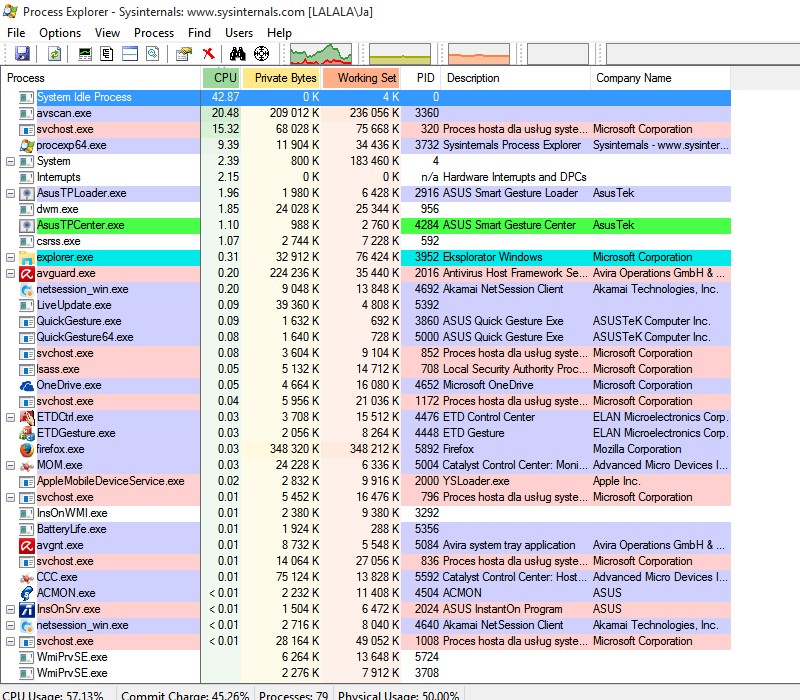The width and height of the screenshot is (800, 700).
Task: Select the csrss.exe process row
Action: (366, 241)
